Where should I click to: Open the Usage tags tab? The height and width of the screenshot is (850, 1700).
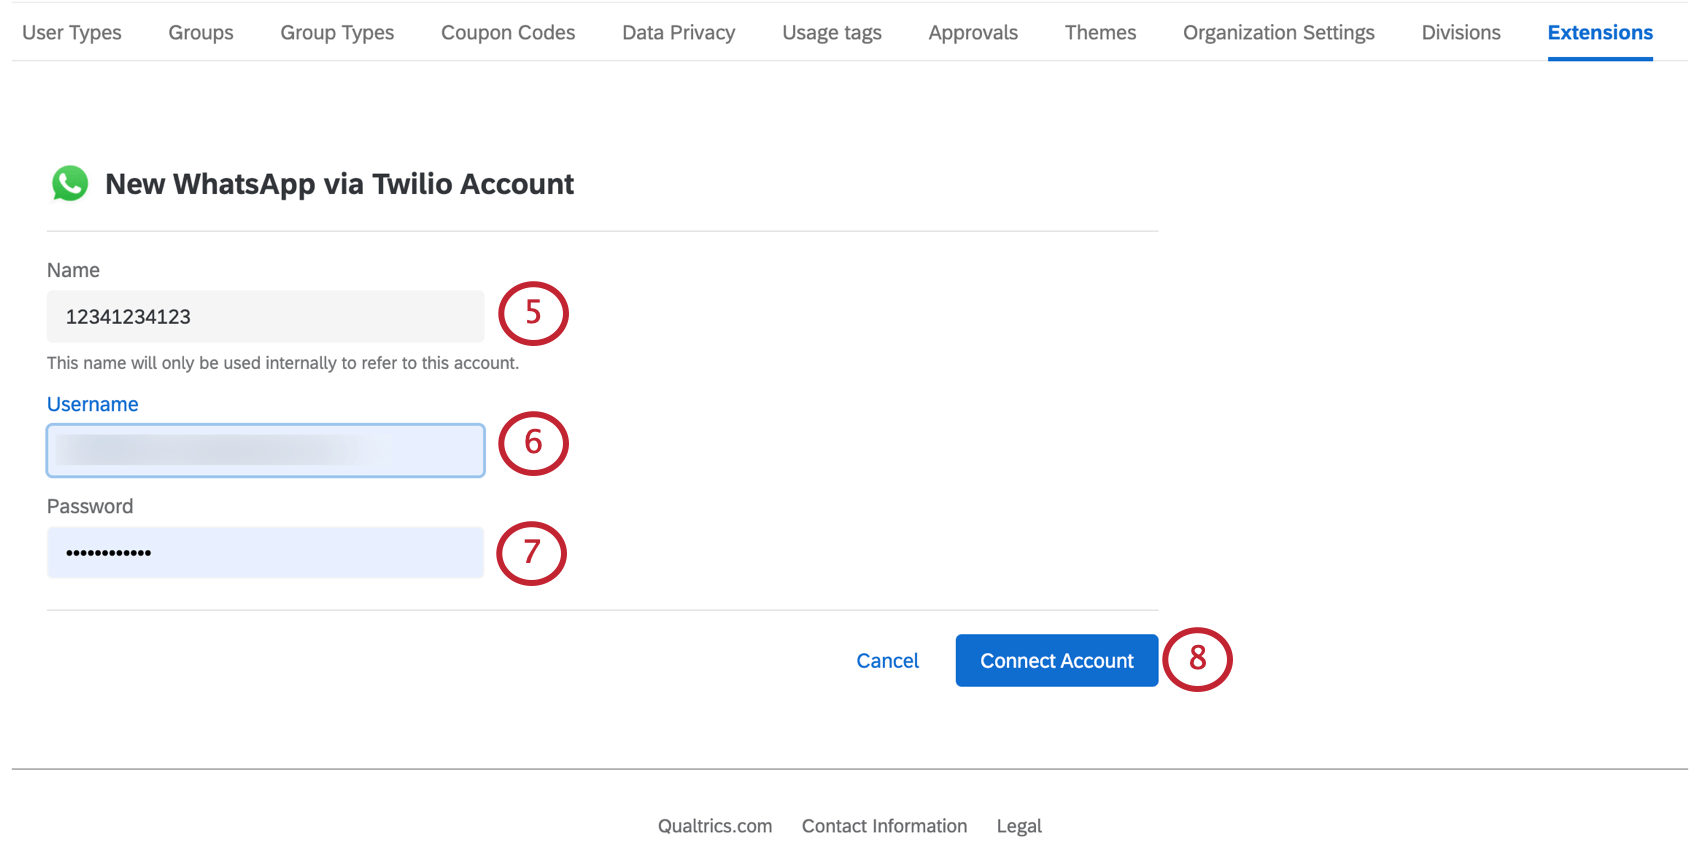point(832,33)
